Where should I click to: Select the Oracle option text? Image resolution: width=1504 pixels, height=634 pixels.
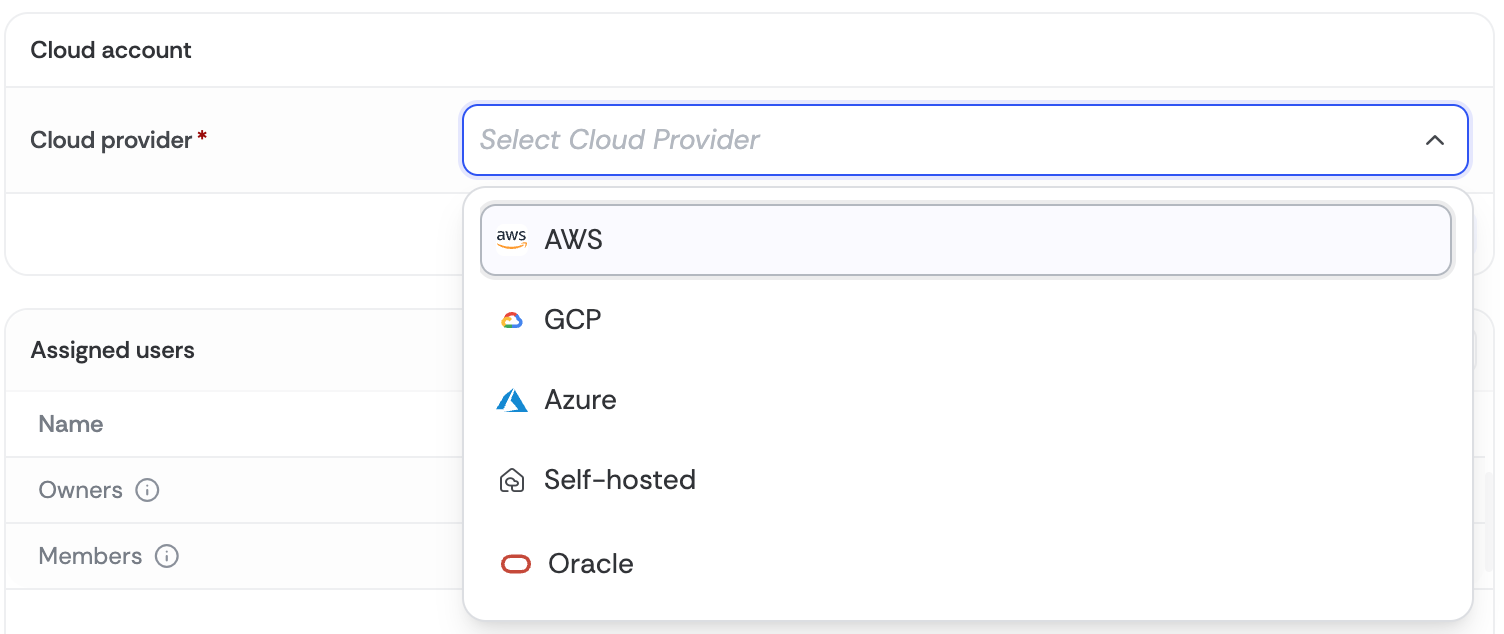(591, 564)
